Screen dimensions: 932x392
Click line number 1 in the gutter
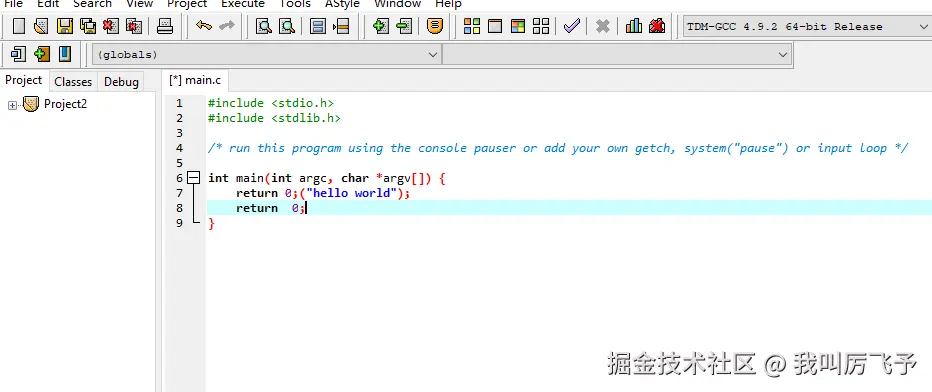[180, 103]
